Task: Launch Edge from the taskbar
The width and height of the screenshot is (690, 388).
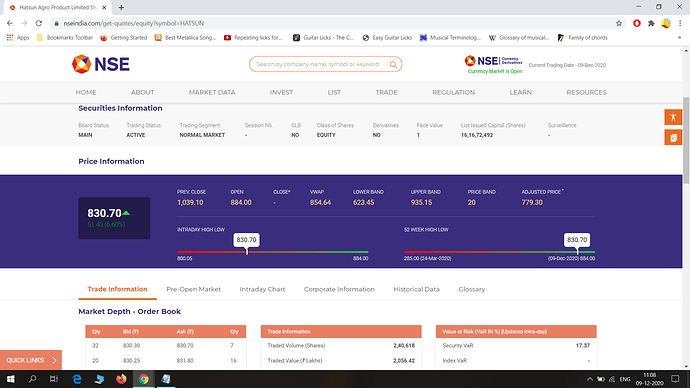Action: [x=77, y=379]
